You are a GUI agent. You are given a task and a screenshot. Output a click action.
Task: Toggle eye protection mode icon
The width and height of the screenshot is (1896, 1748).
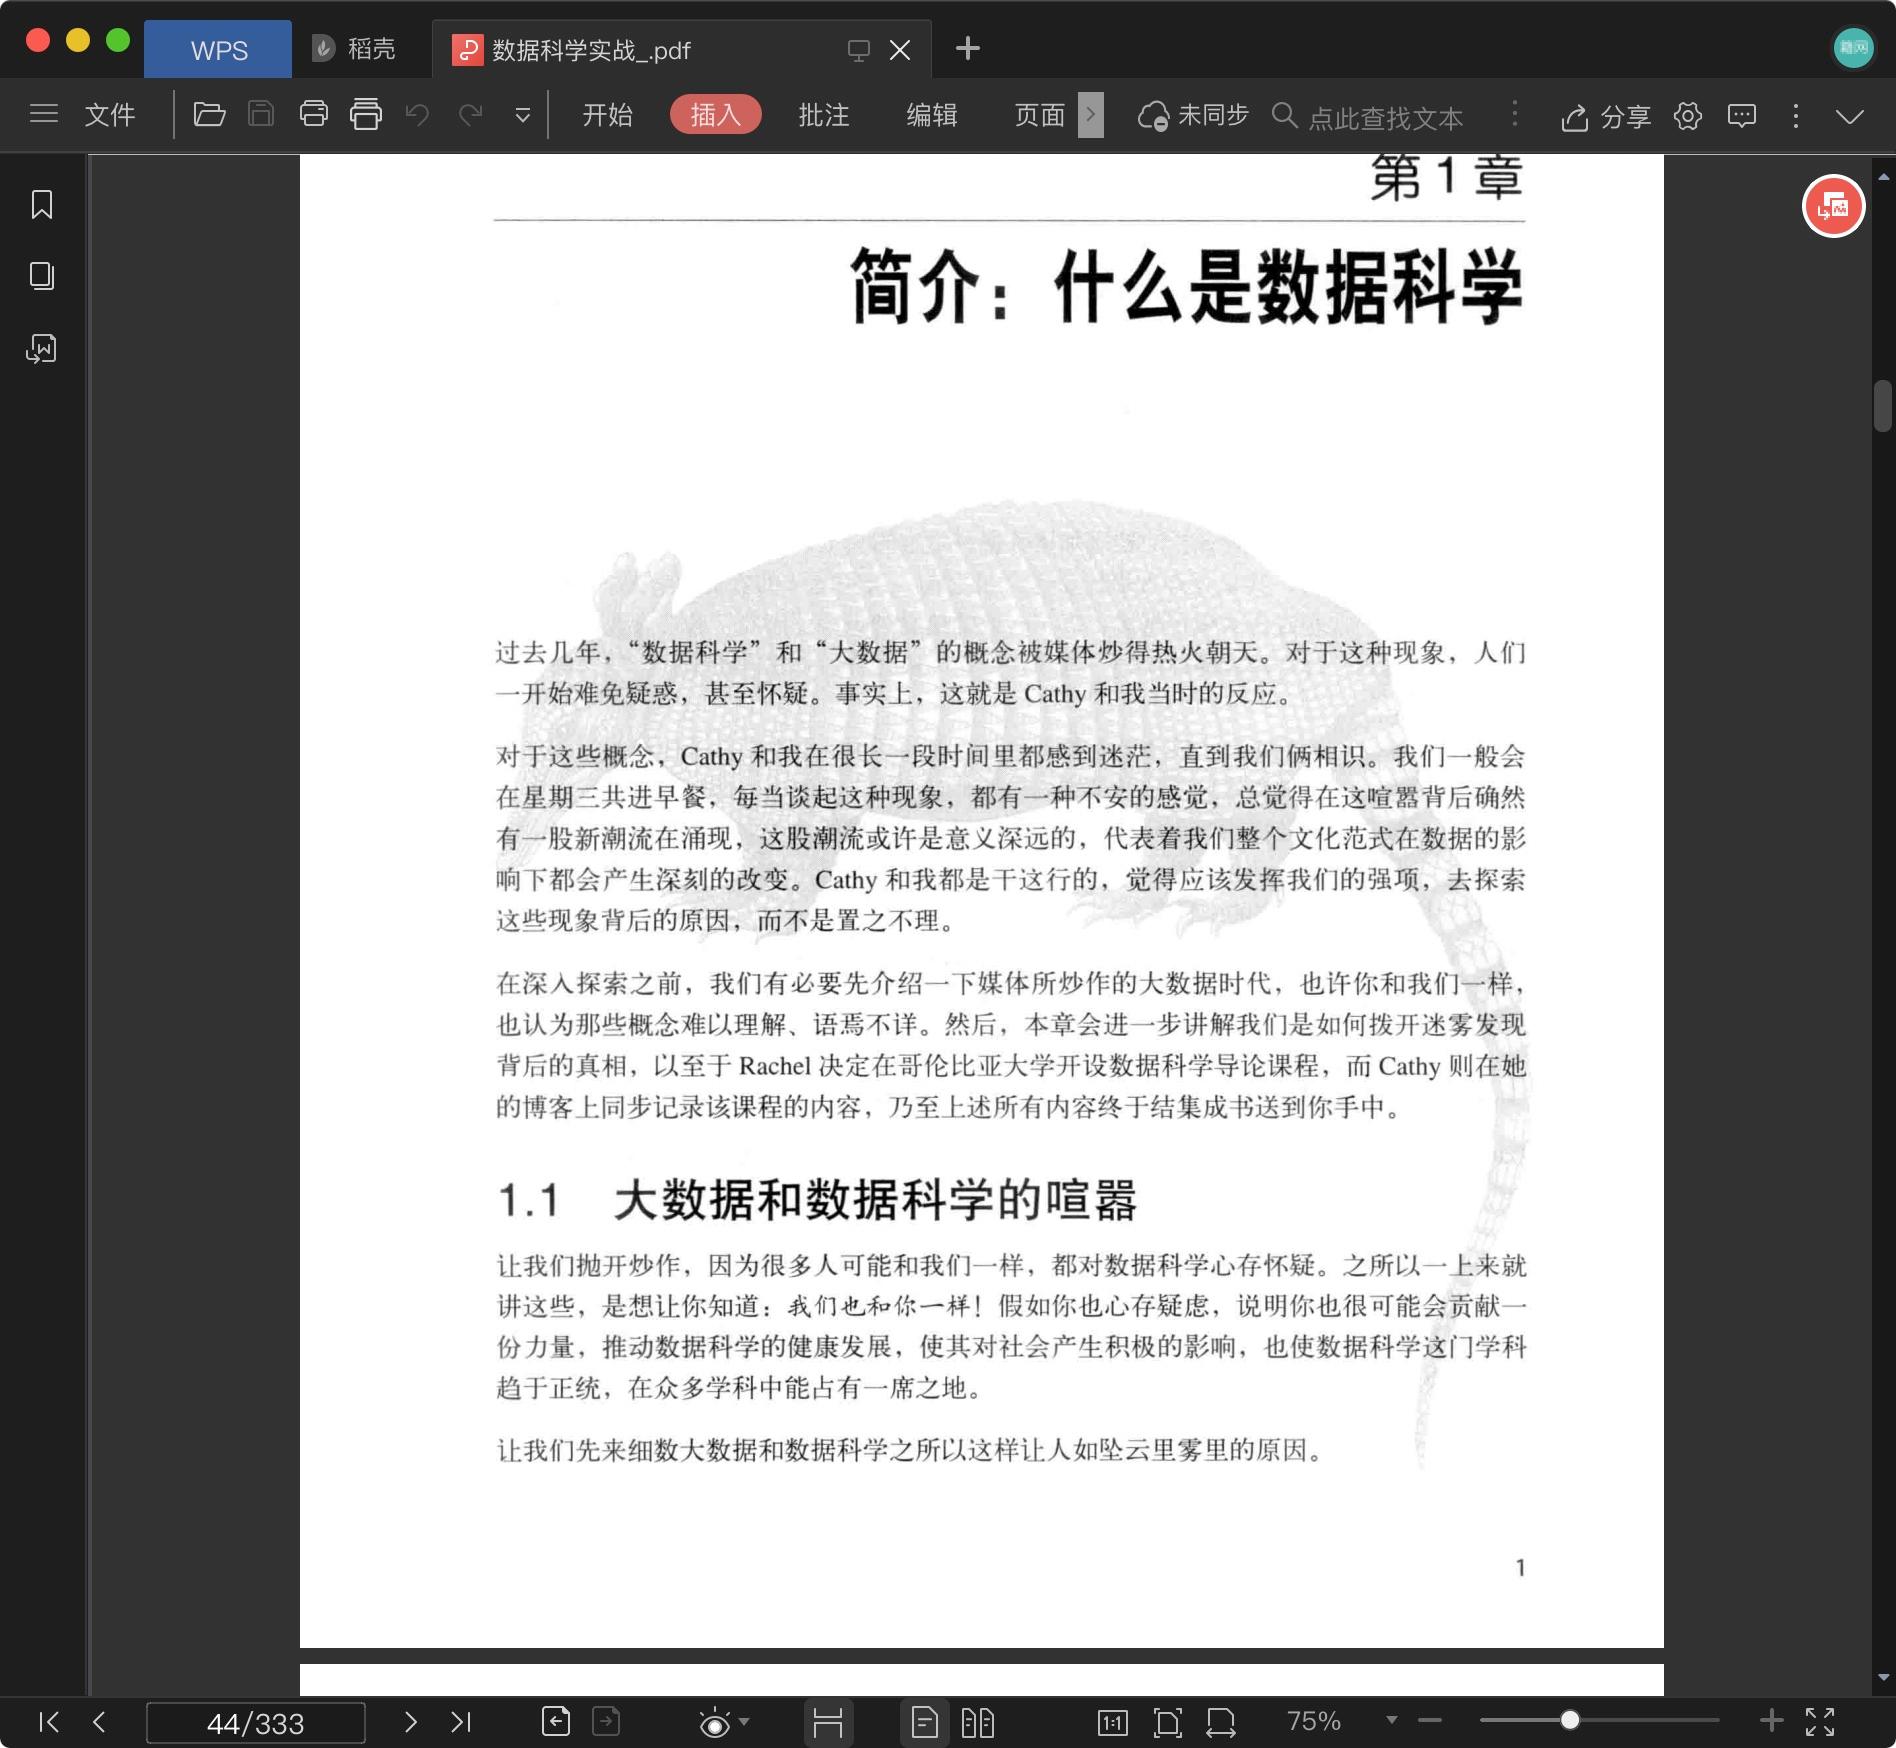point(714,1722)
